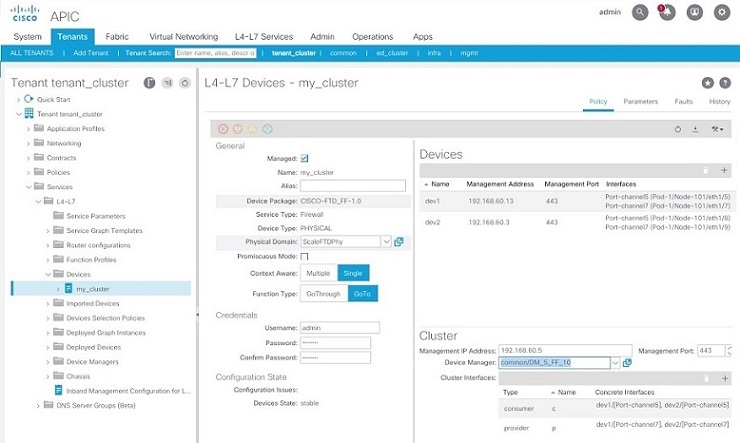Open the infra tenant link
The width and height of the screenshot is (740, 443).
(434, 53)
